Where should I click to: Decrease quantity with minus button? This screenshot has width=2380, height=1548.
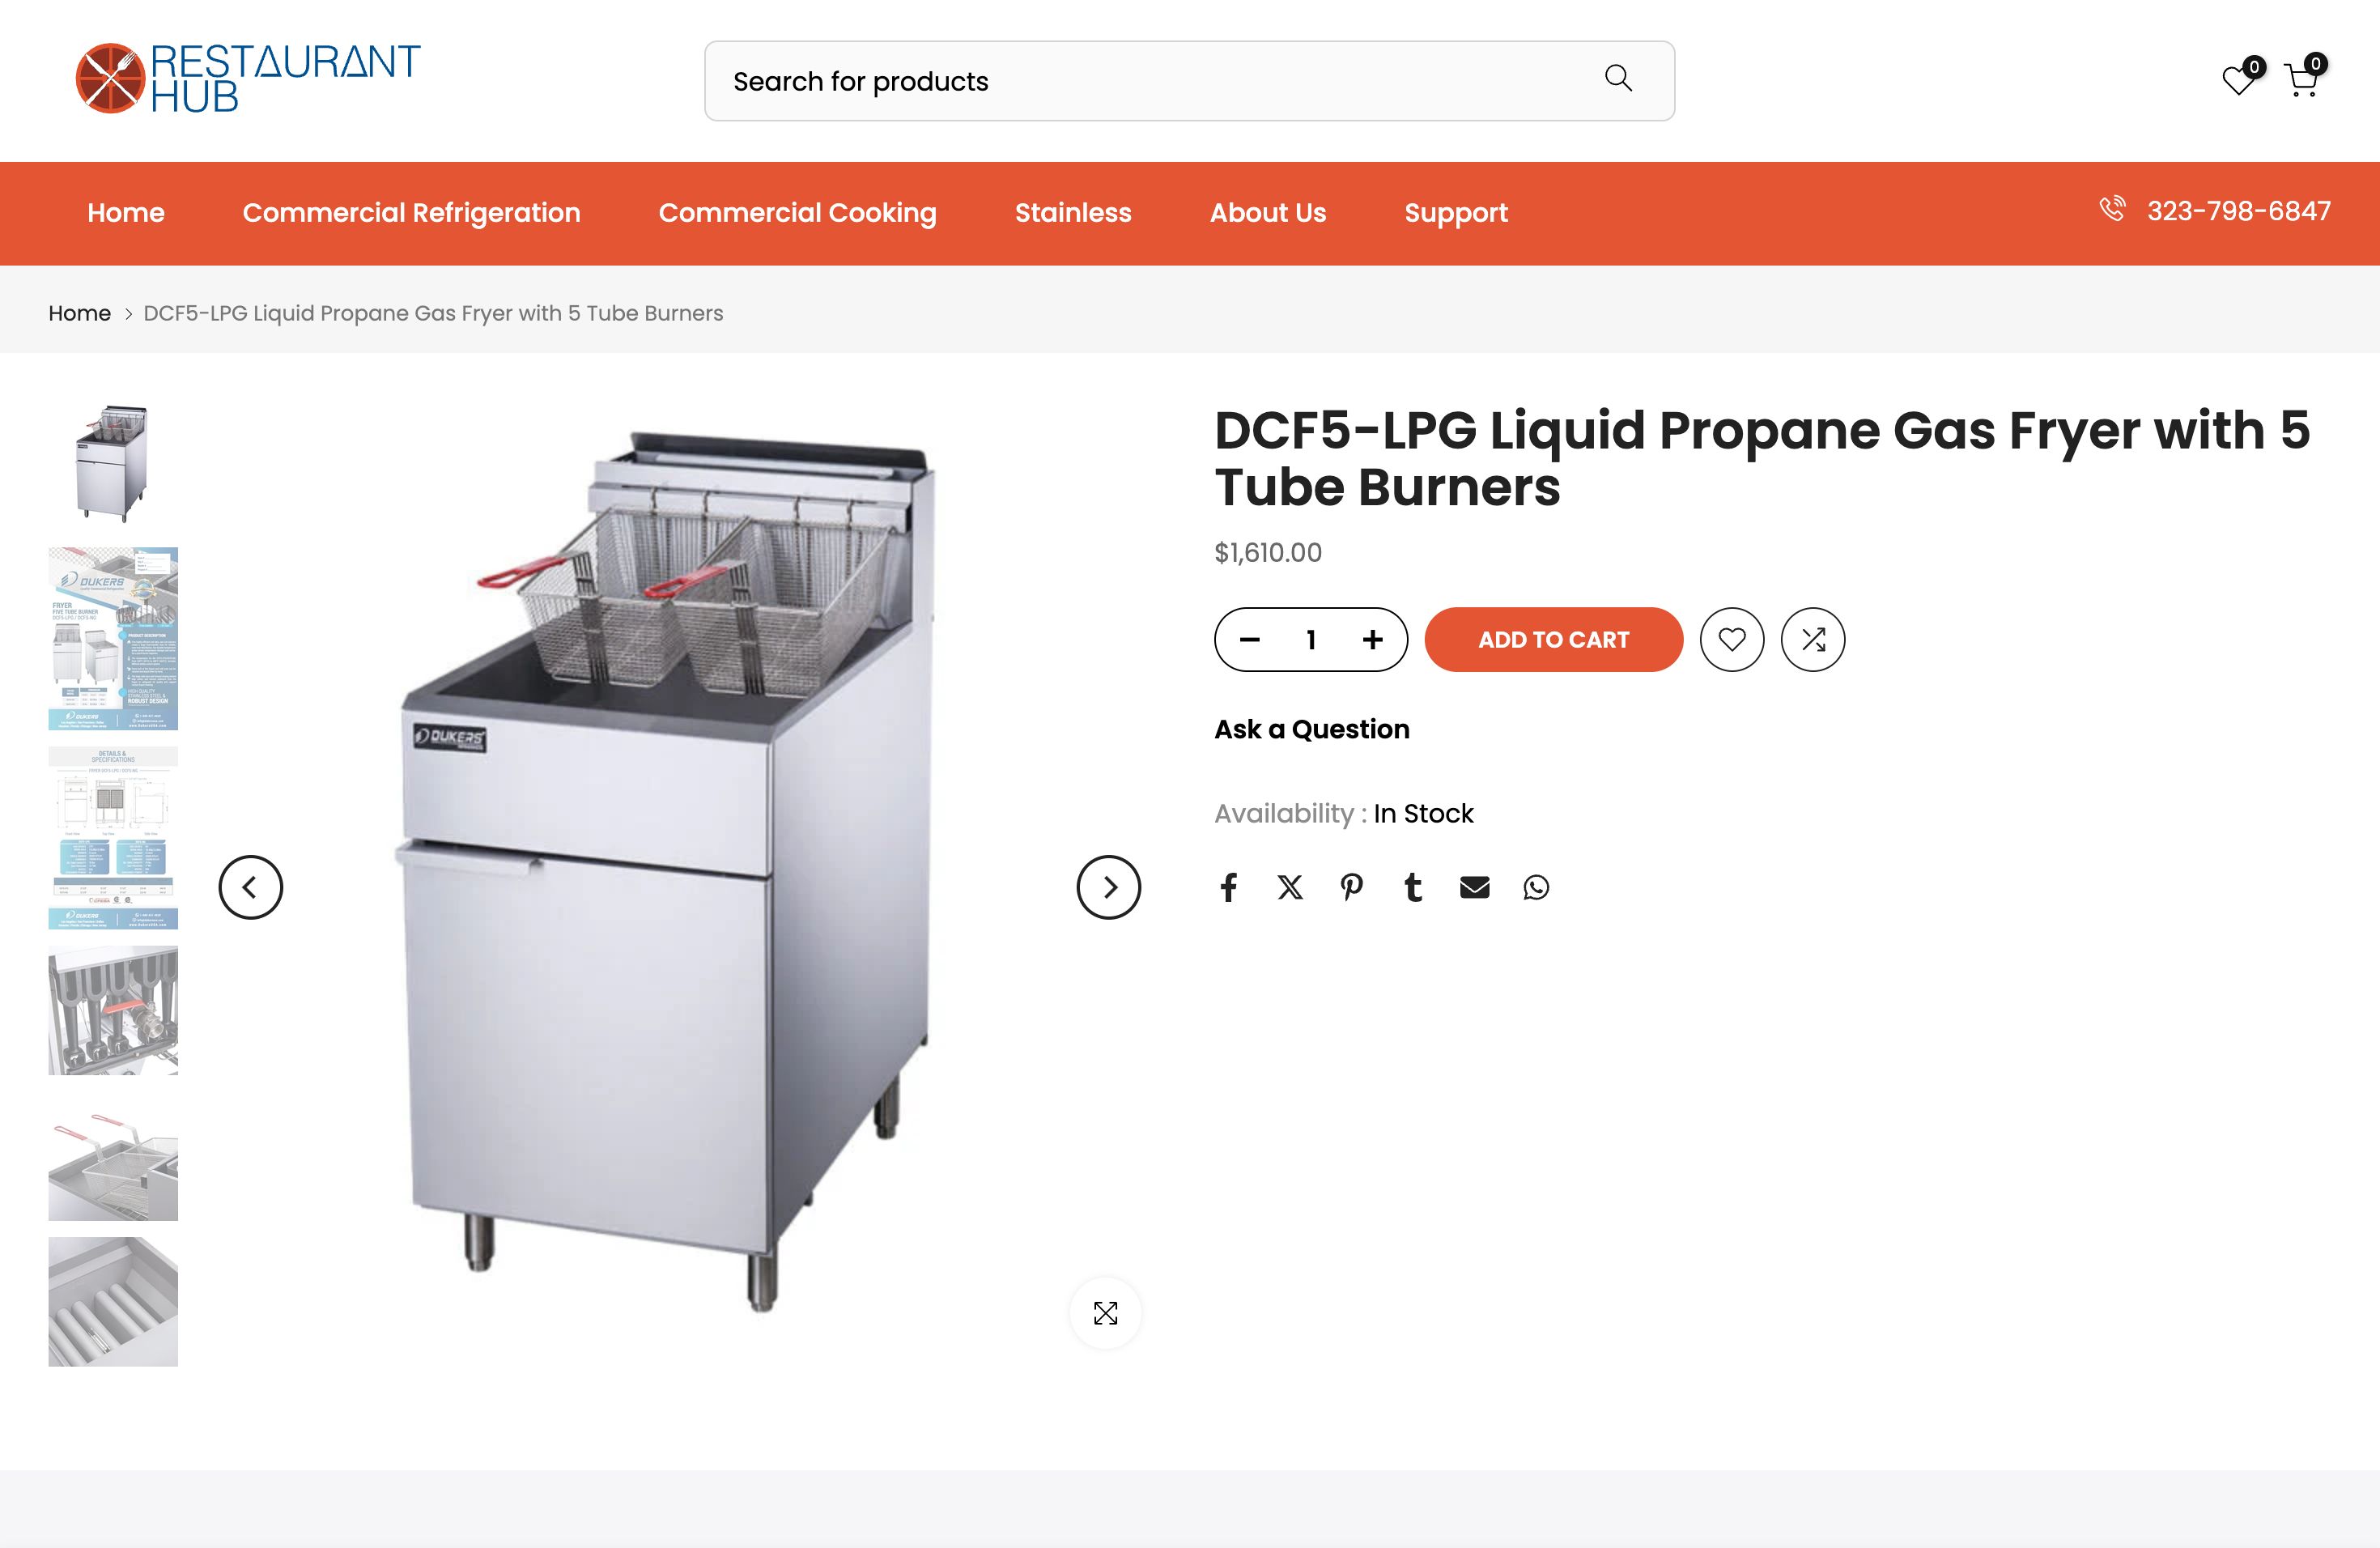[1250, 639]
